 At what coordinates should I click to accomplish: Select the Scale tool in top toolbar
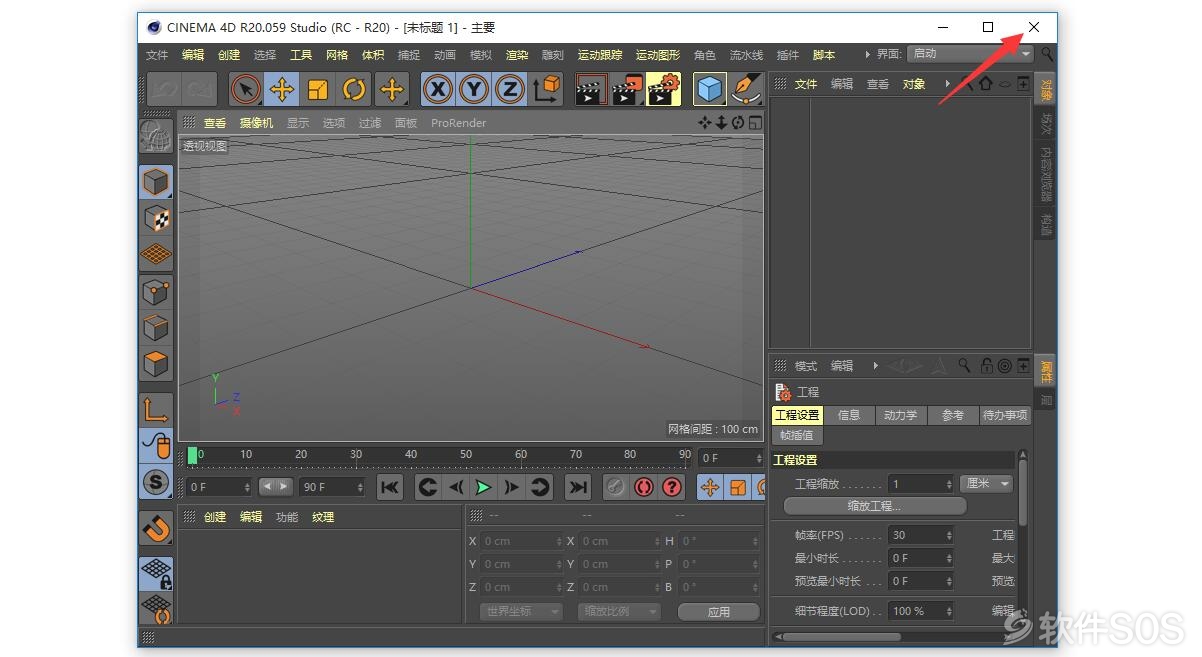(318, 90)
